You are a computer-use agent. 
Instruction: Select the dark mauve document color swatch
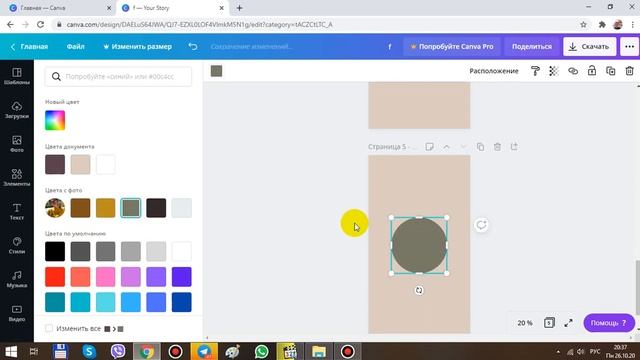pyautogui.click(x=55, y=164)
